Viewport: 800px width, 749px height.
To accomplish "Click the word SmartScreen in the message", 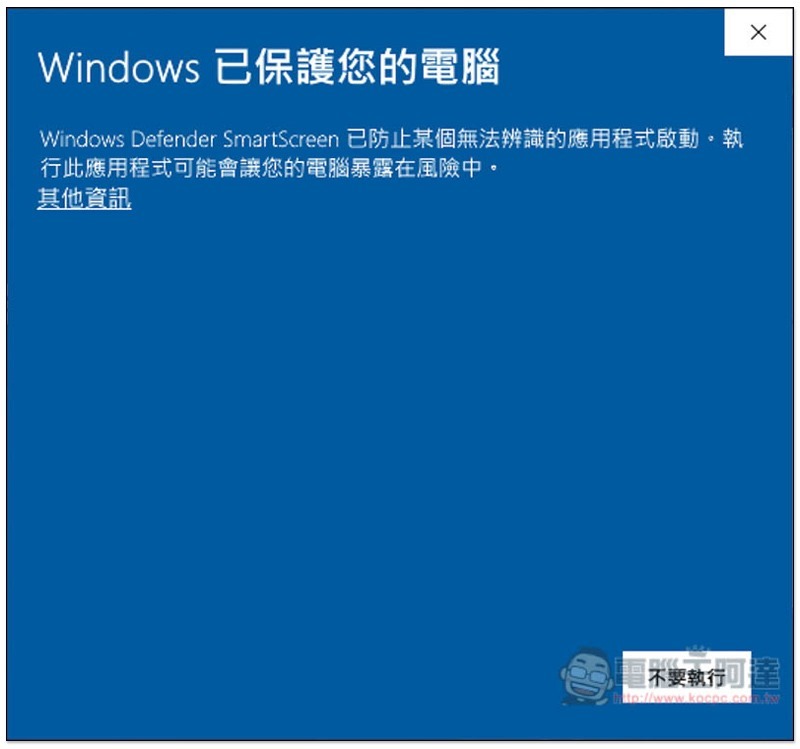I will (x=281, y=139).
